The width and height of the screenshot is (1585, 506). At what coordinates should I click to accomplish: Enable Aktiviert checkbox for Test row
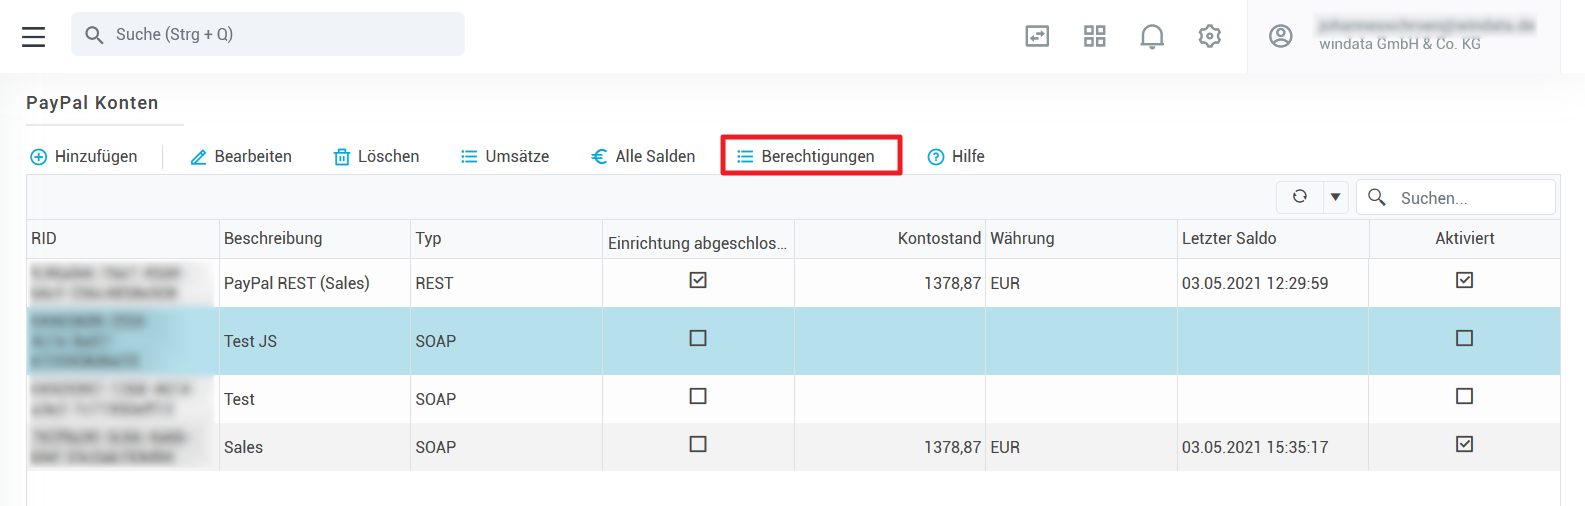pos(1464,397)
